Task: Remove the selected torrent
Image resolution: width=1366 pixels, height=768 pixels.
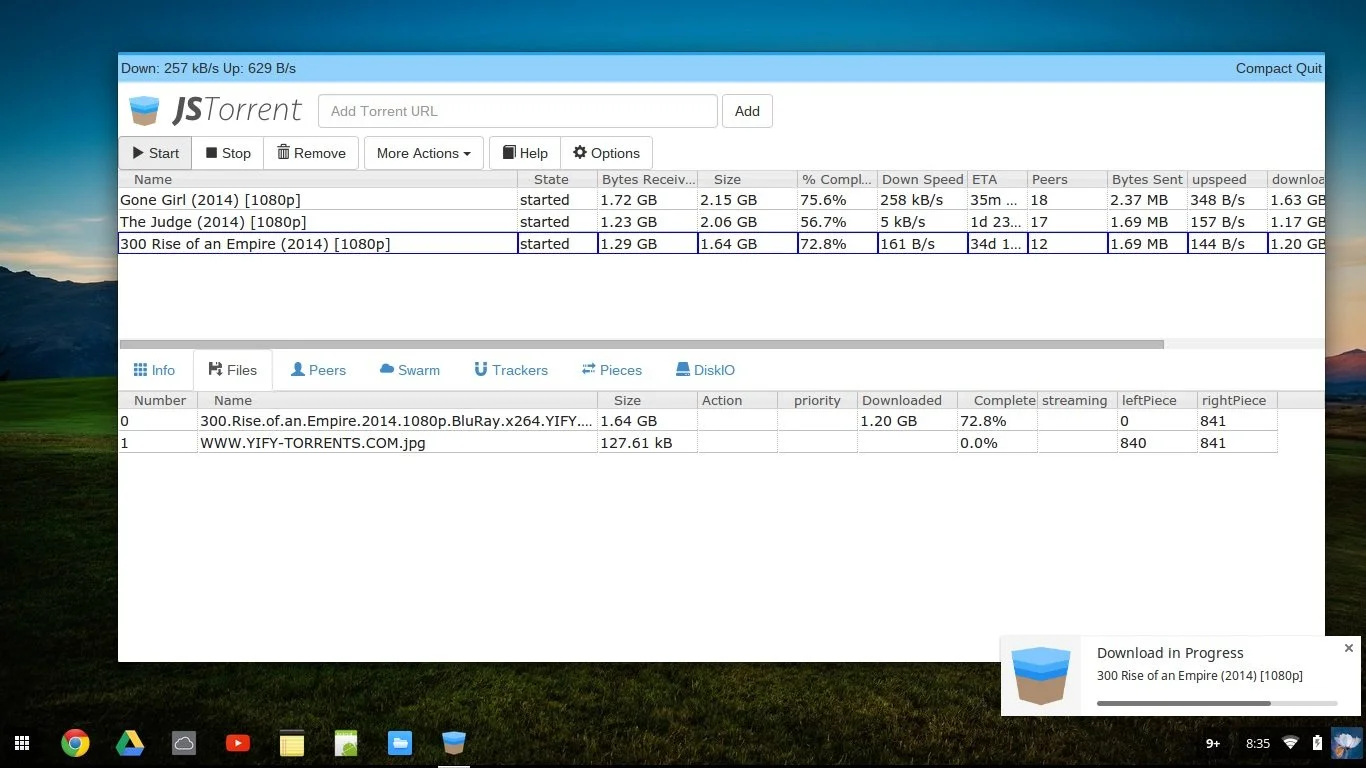Action: (311, 153)
